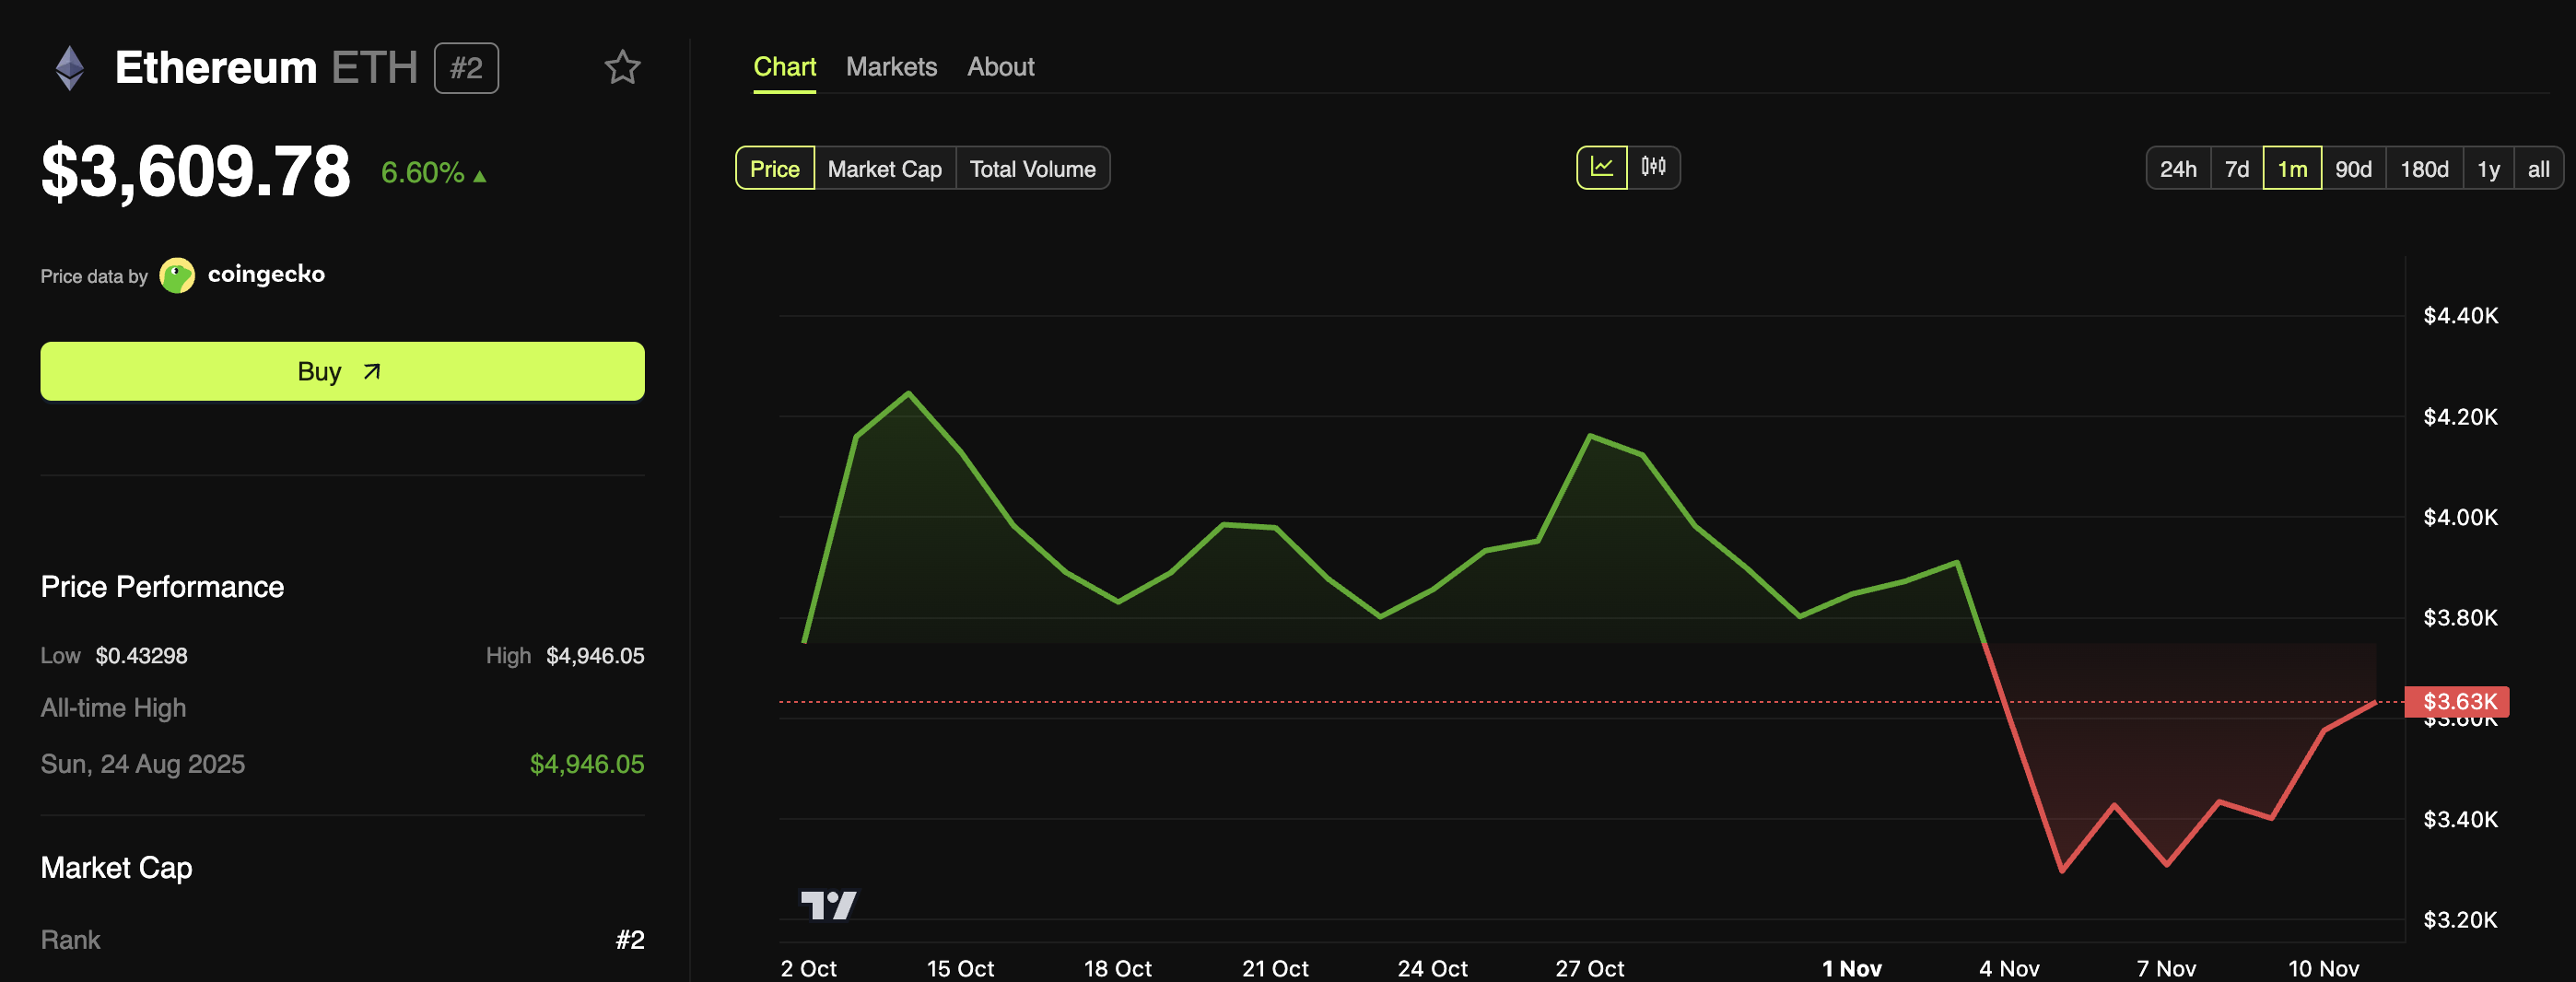Switch to line chart view icon
This screenshot has width=2576, height=982.
coord(1601,168)
